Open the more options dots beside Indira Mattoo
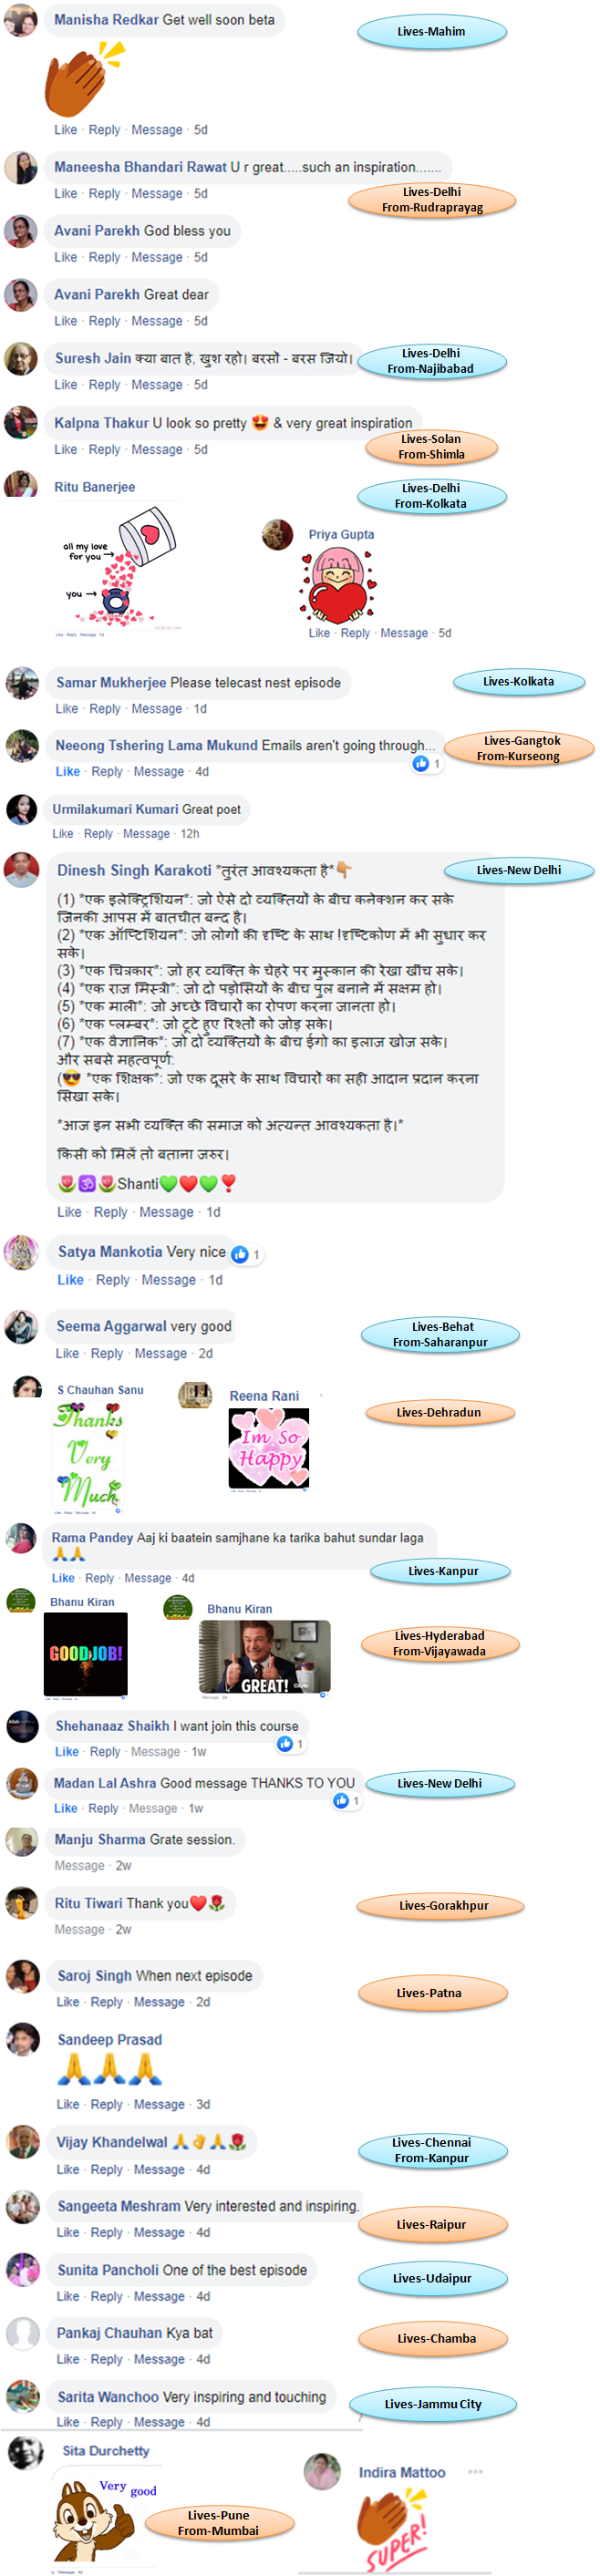600x2576 pixels. pyautogui.click(x=476, y=2472)
